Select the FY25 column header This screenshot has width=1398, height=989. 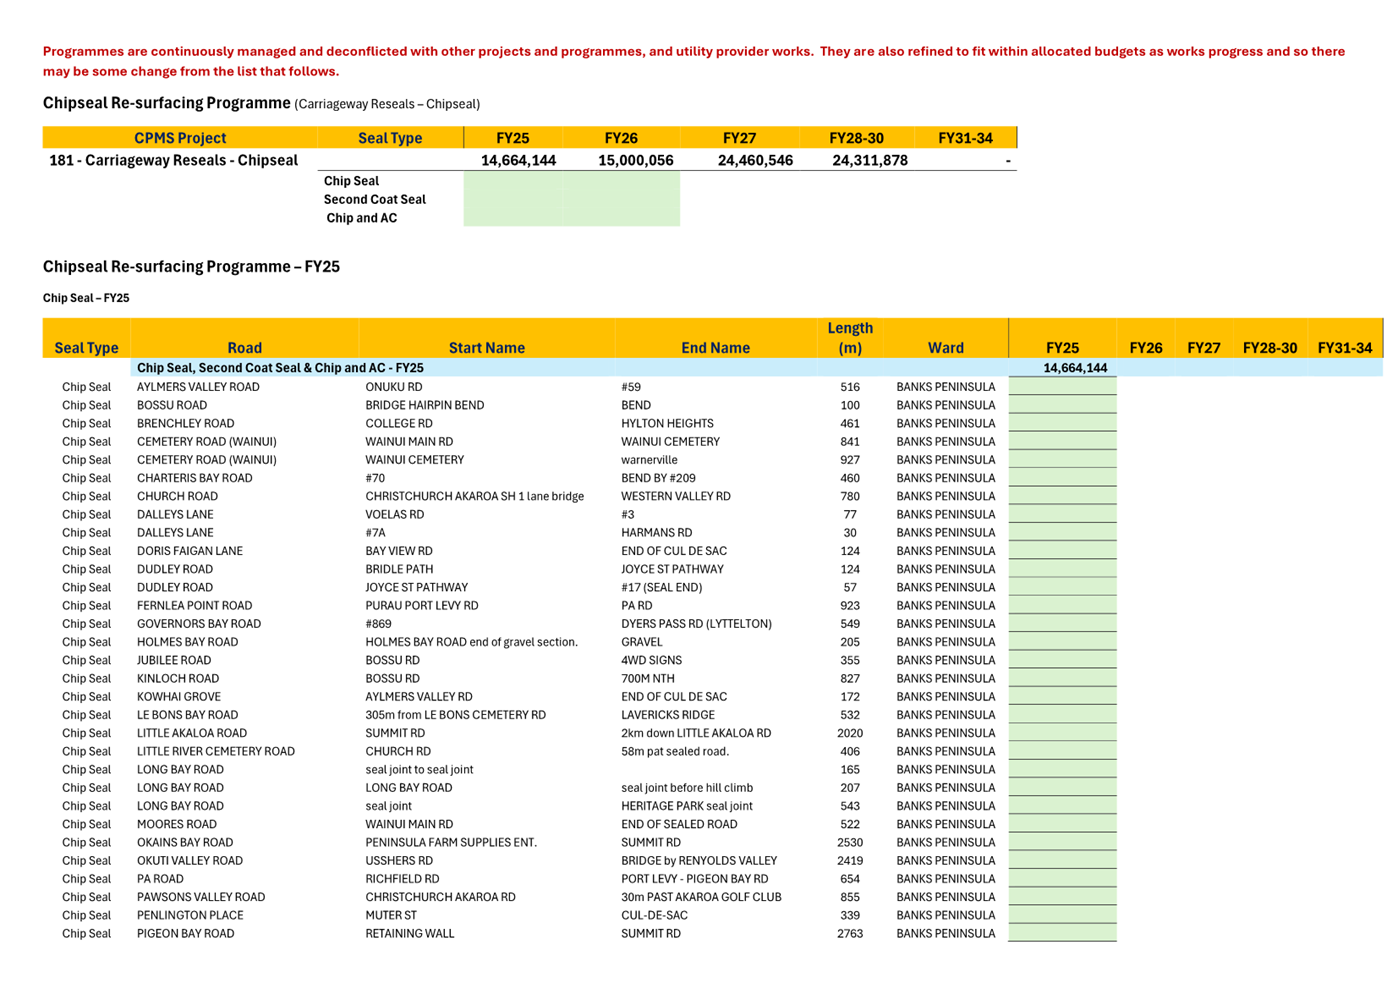[512, 138]
